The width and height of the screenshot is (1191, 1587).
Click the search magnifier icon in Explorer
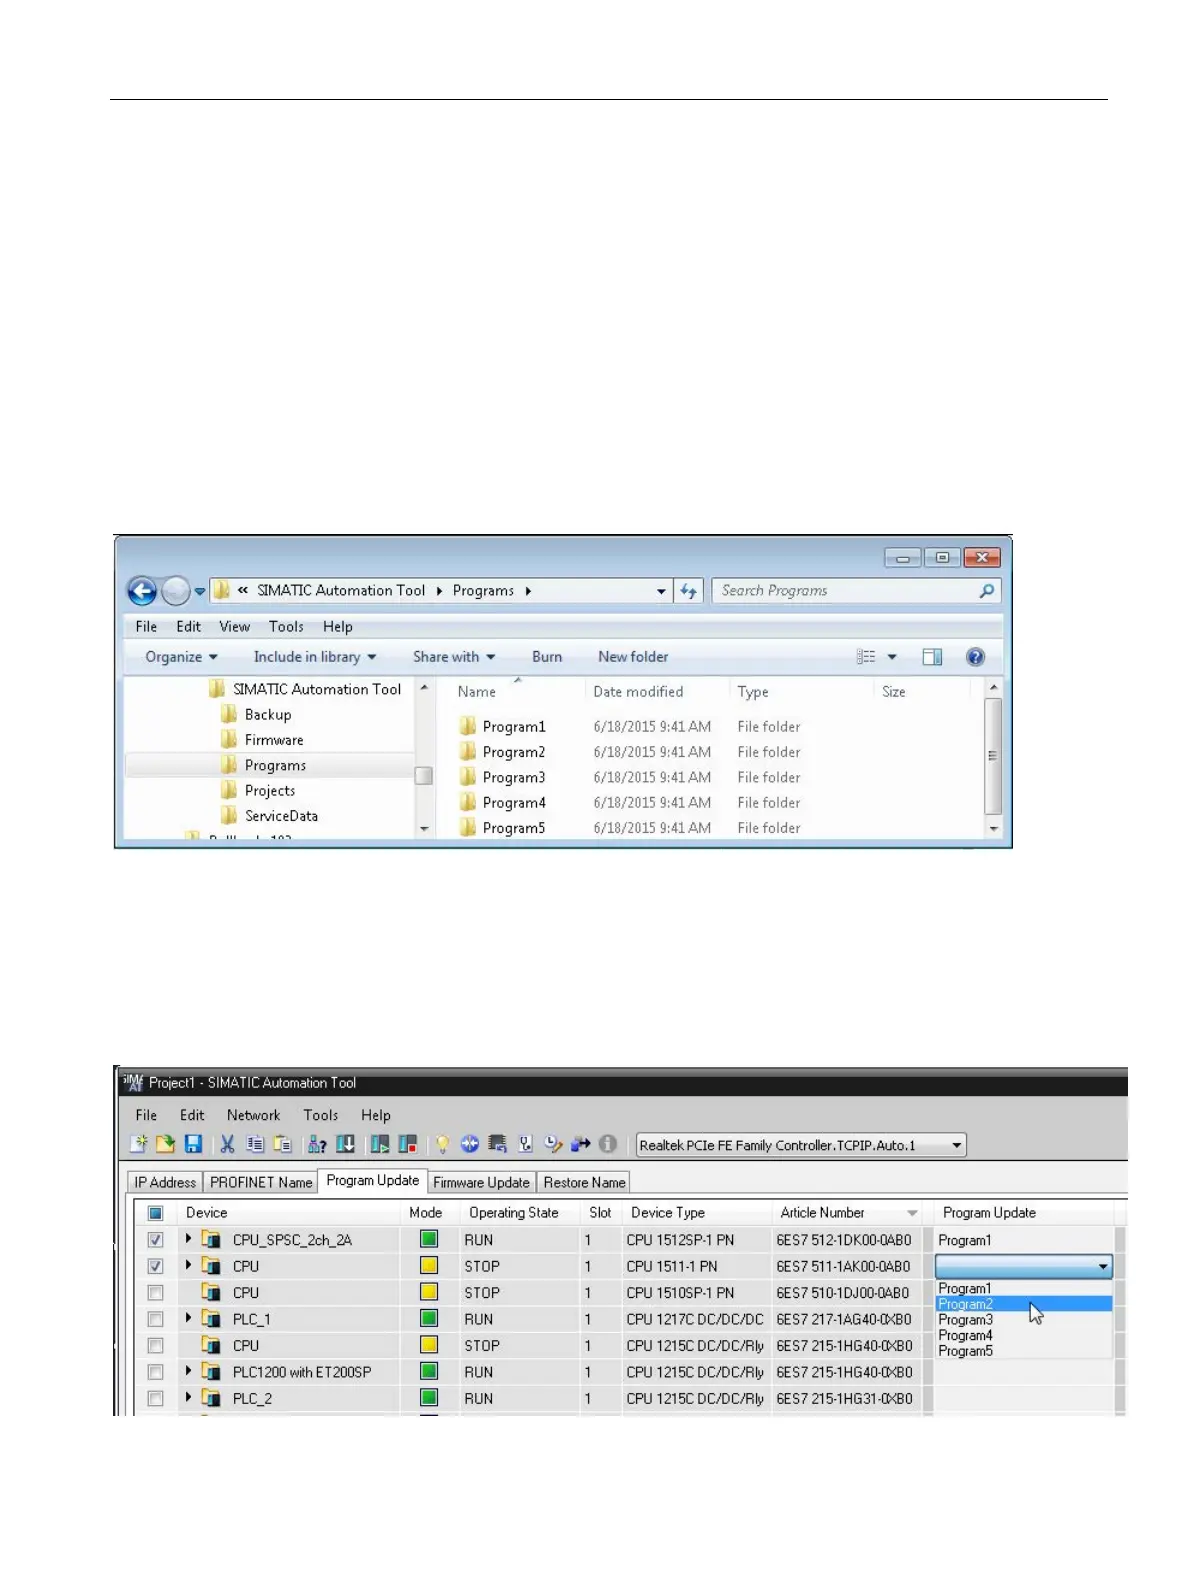coord(987,591)
